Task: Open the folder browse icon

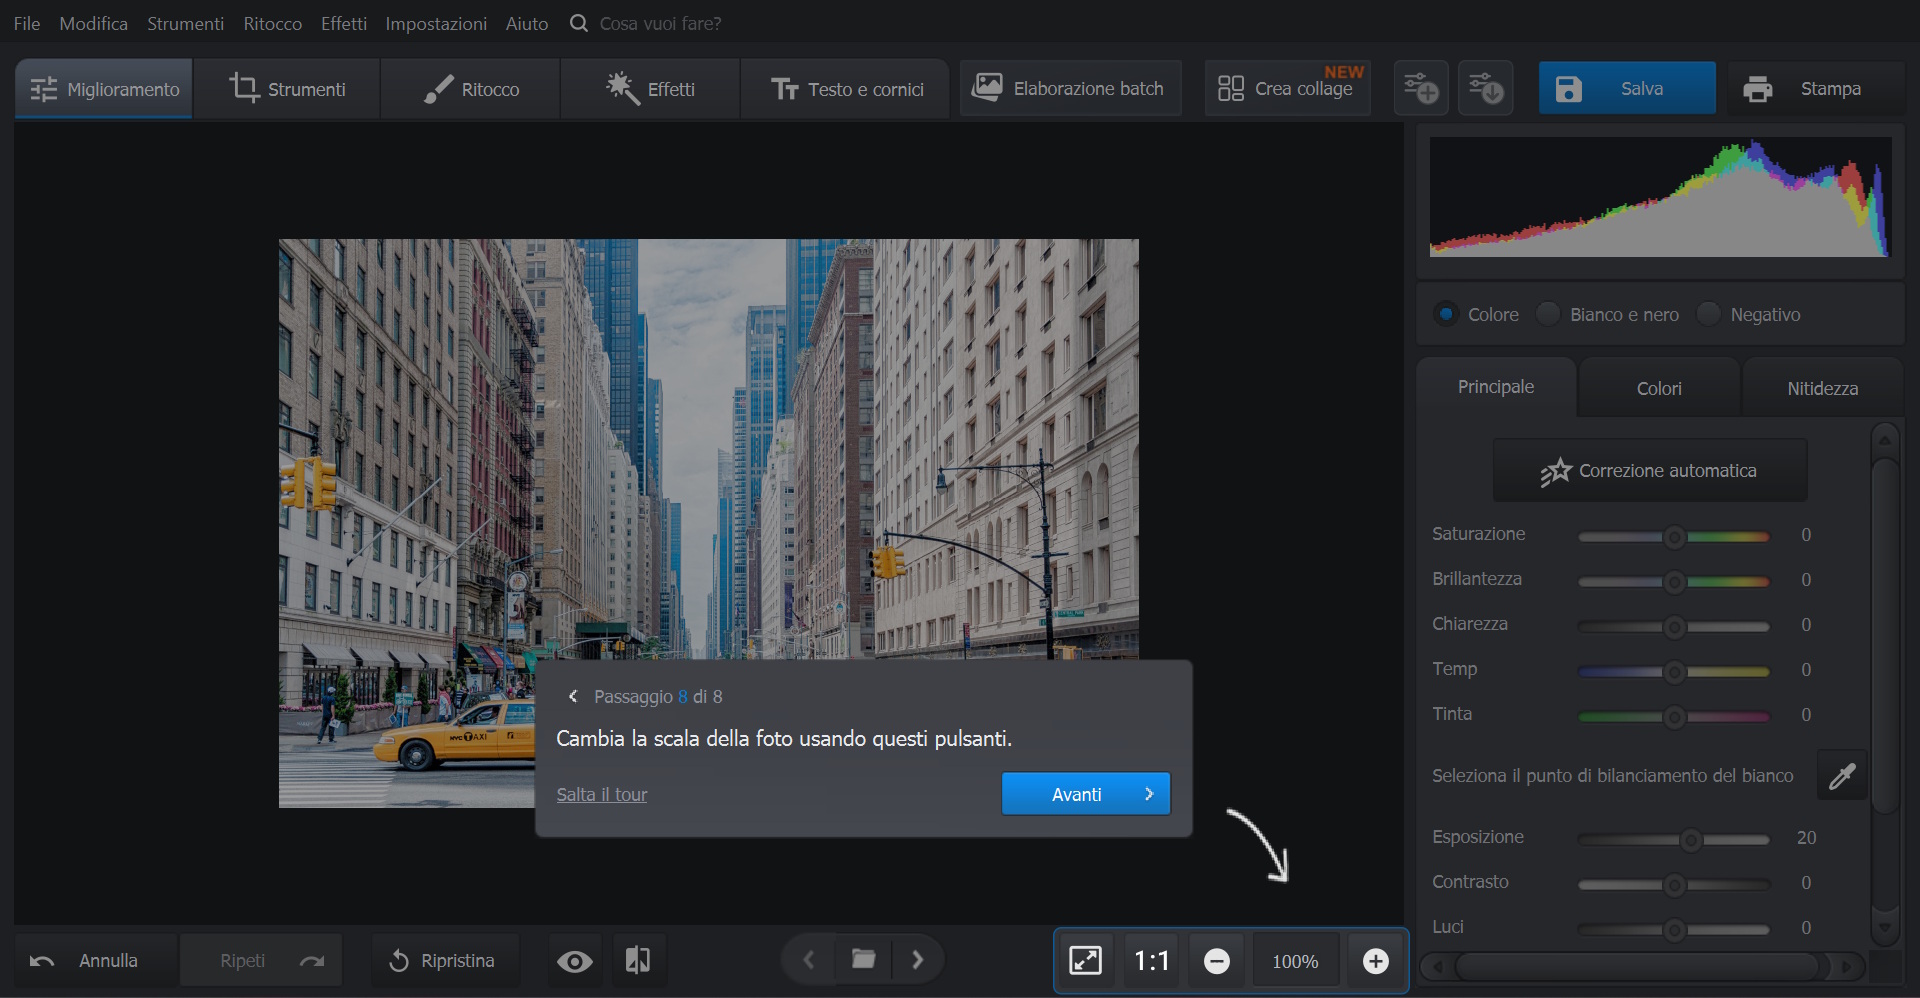Action: click(x=863, y=960)
